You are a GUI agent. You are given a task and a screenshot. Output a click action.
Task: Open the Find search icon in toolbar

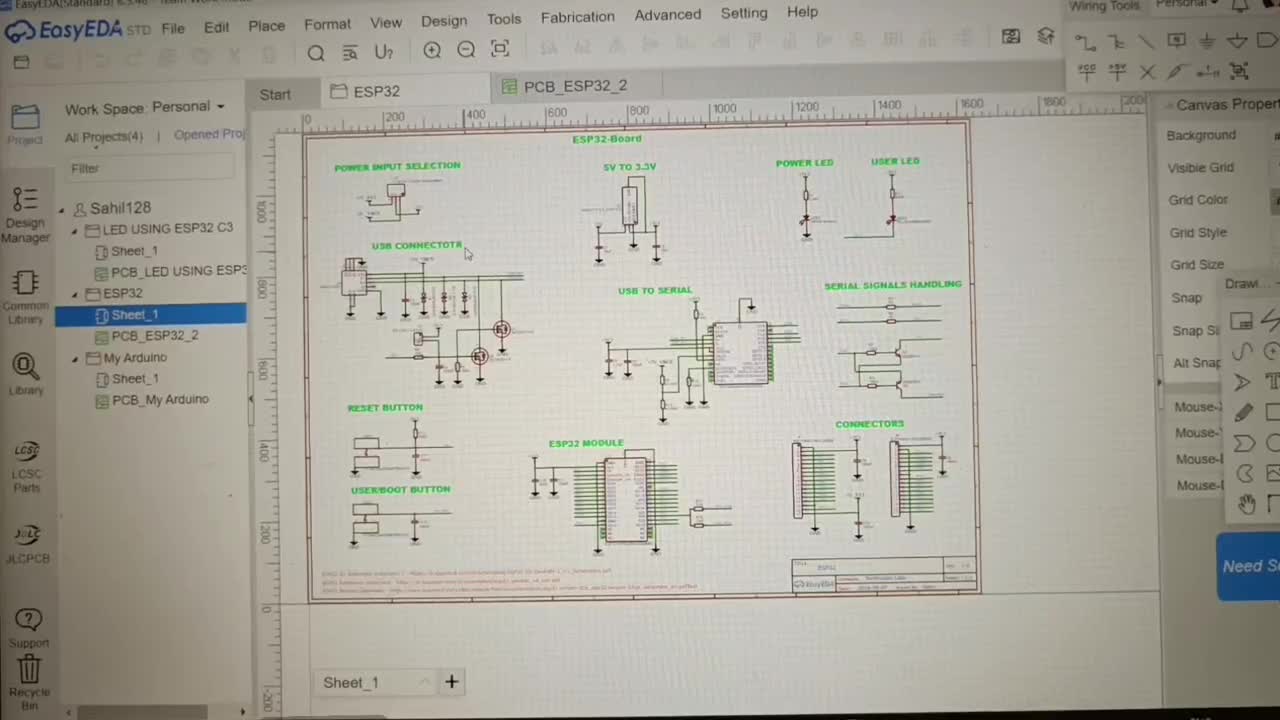(315, 53)
